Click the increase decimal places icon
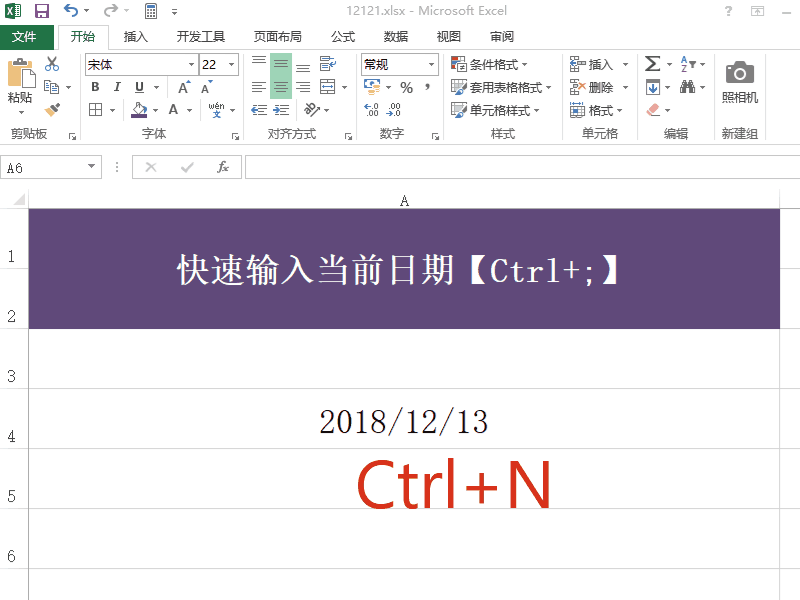 click(x=370, y=107)
